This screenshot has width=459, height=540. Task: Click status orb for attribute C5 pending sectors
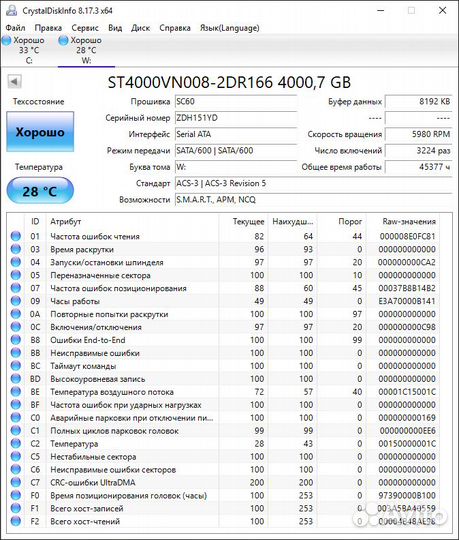[x=16, y=456]
